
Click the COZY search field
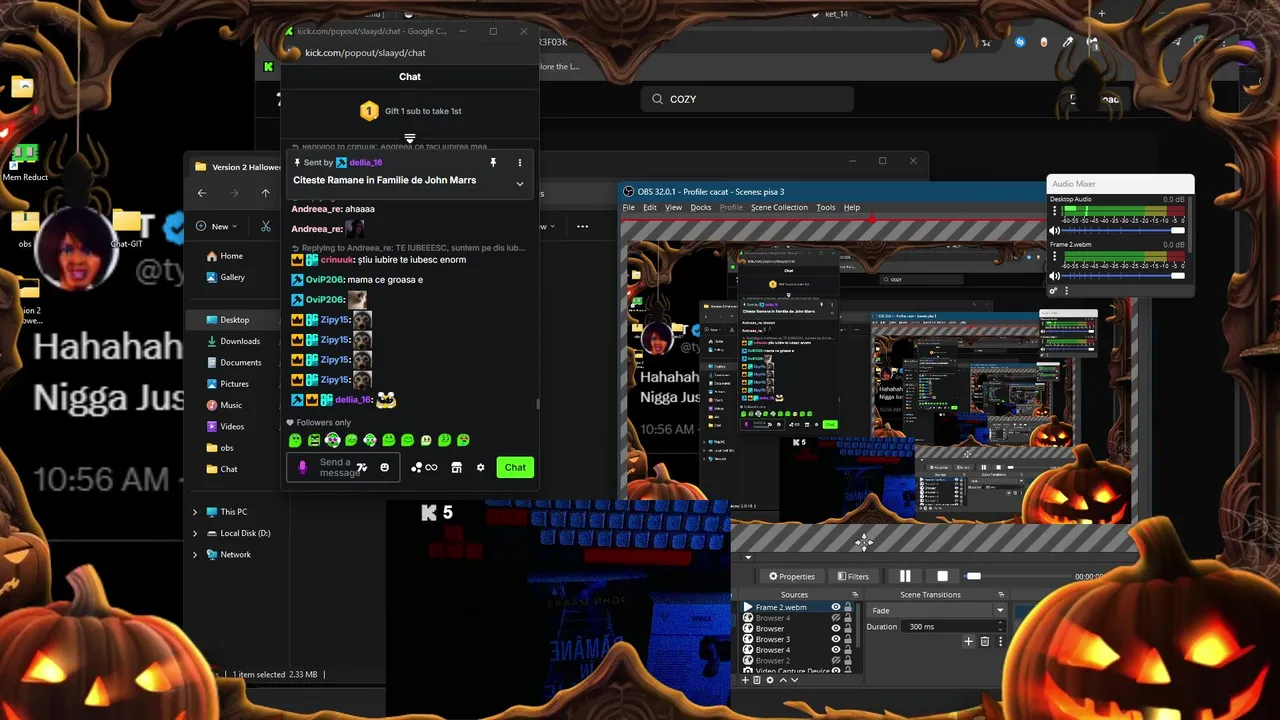click(x=747, y=99)
